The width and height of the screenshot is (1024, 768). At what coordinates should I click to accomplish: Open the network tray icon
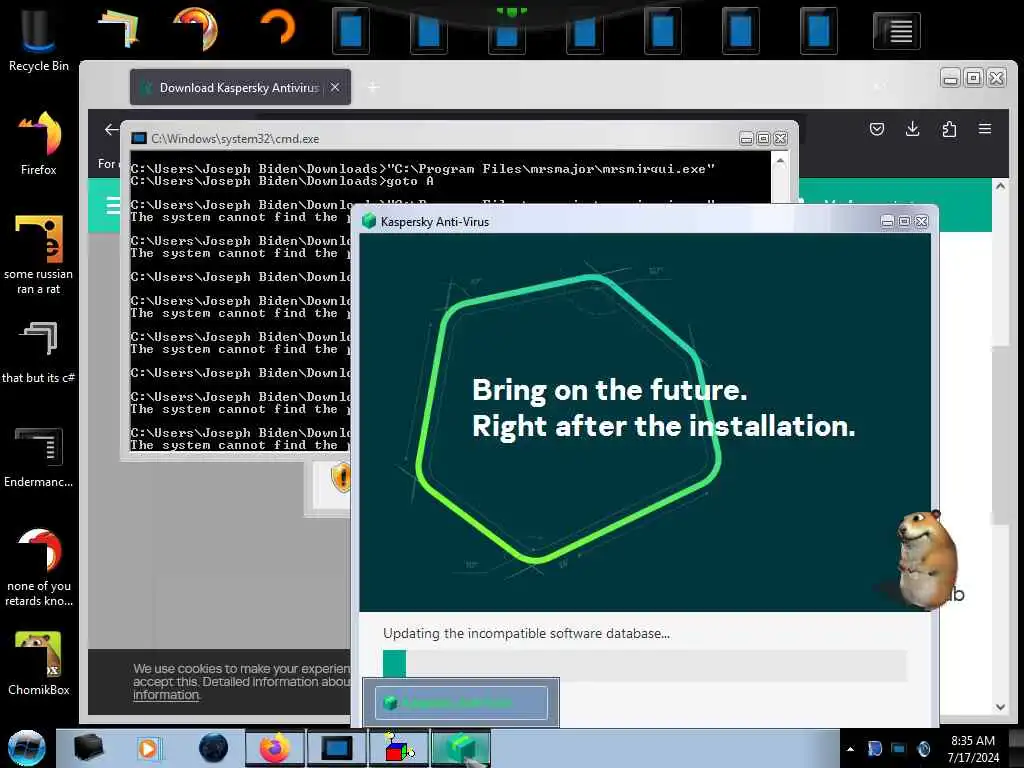point(899,748)
